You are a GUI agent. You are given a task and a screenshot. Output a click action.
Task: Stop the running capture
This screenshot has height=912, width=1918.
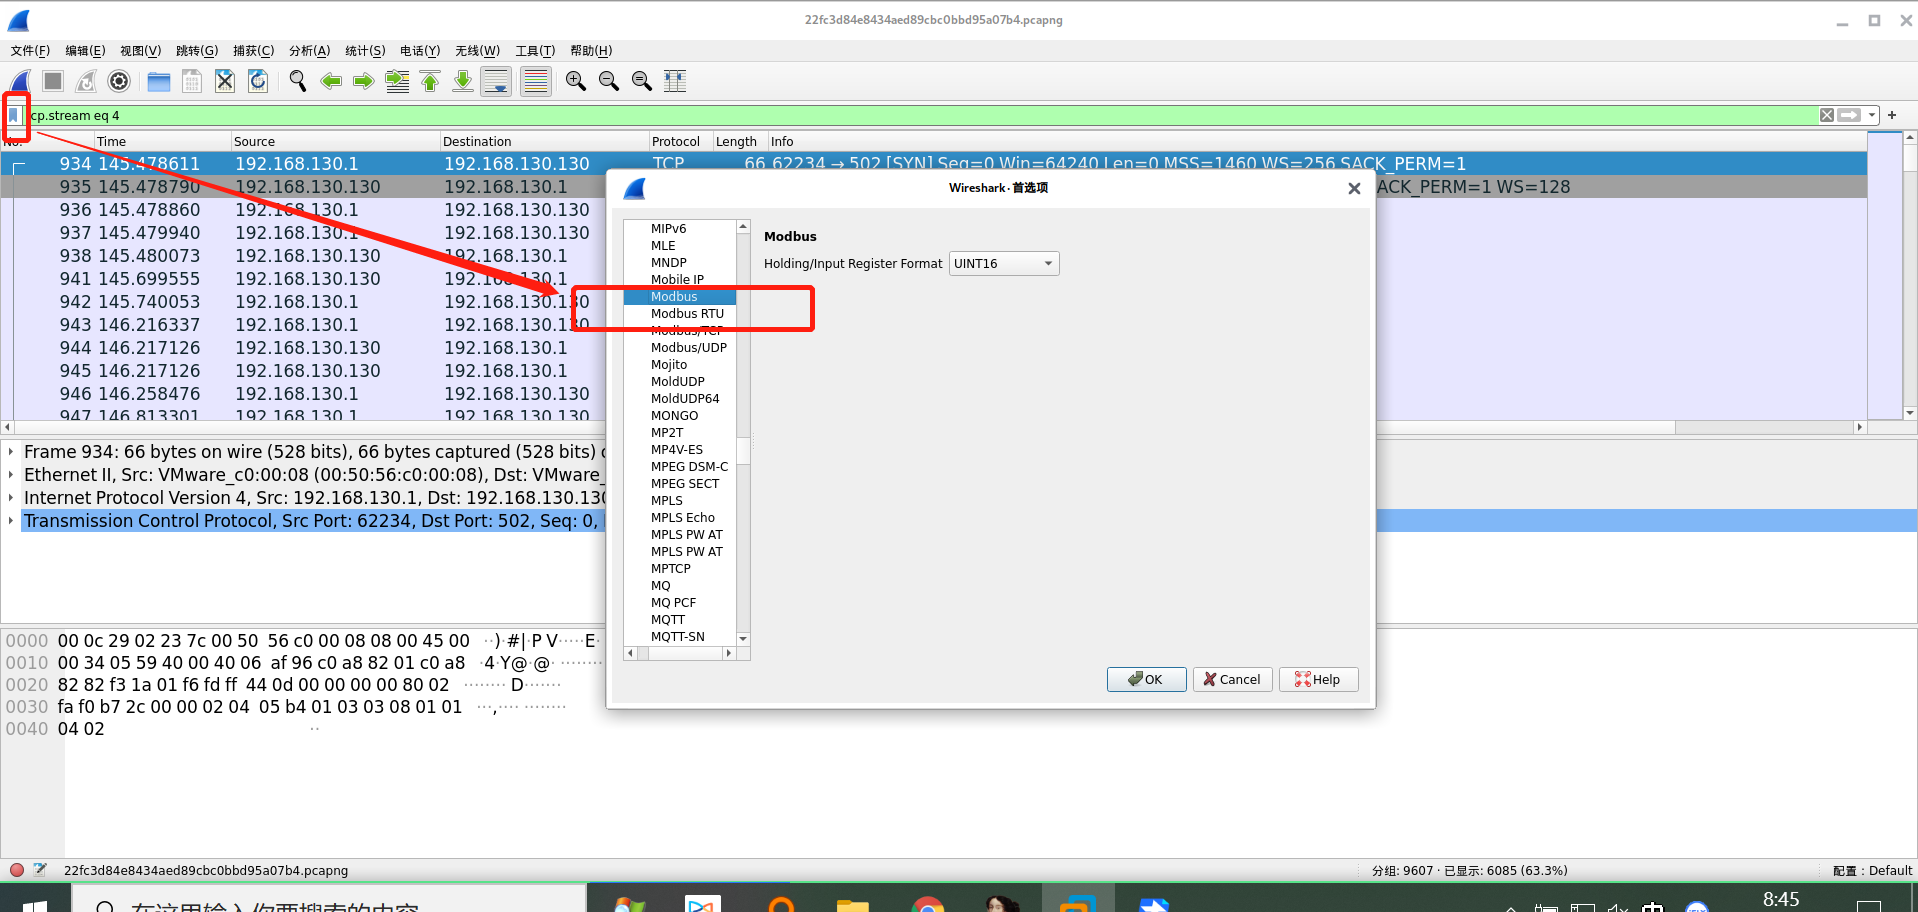(52, 81)
